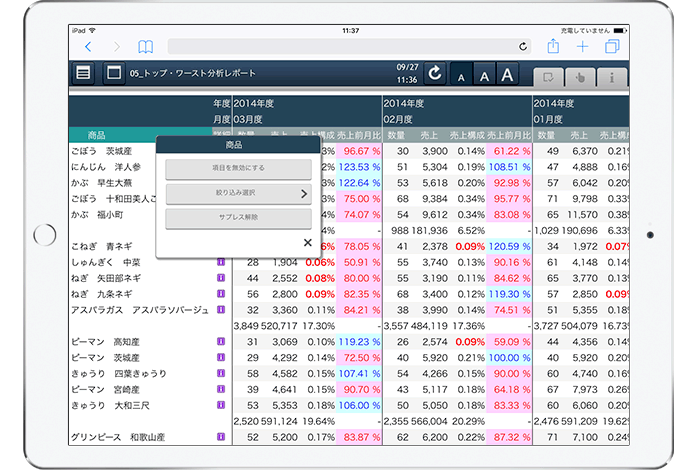The image size is (699, 470).
Task: Open the report list menu icon
Action: click(83, 72)
